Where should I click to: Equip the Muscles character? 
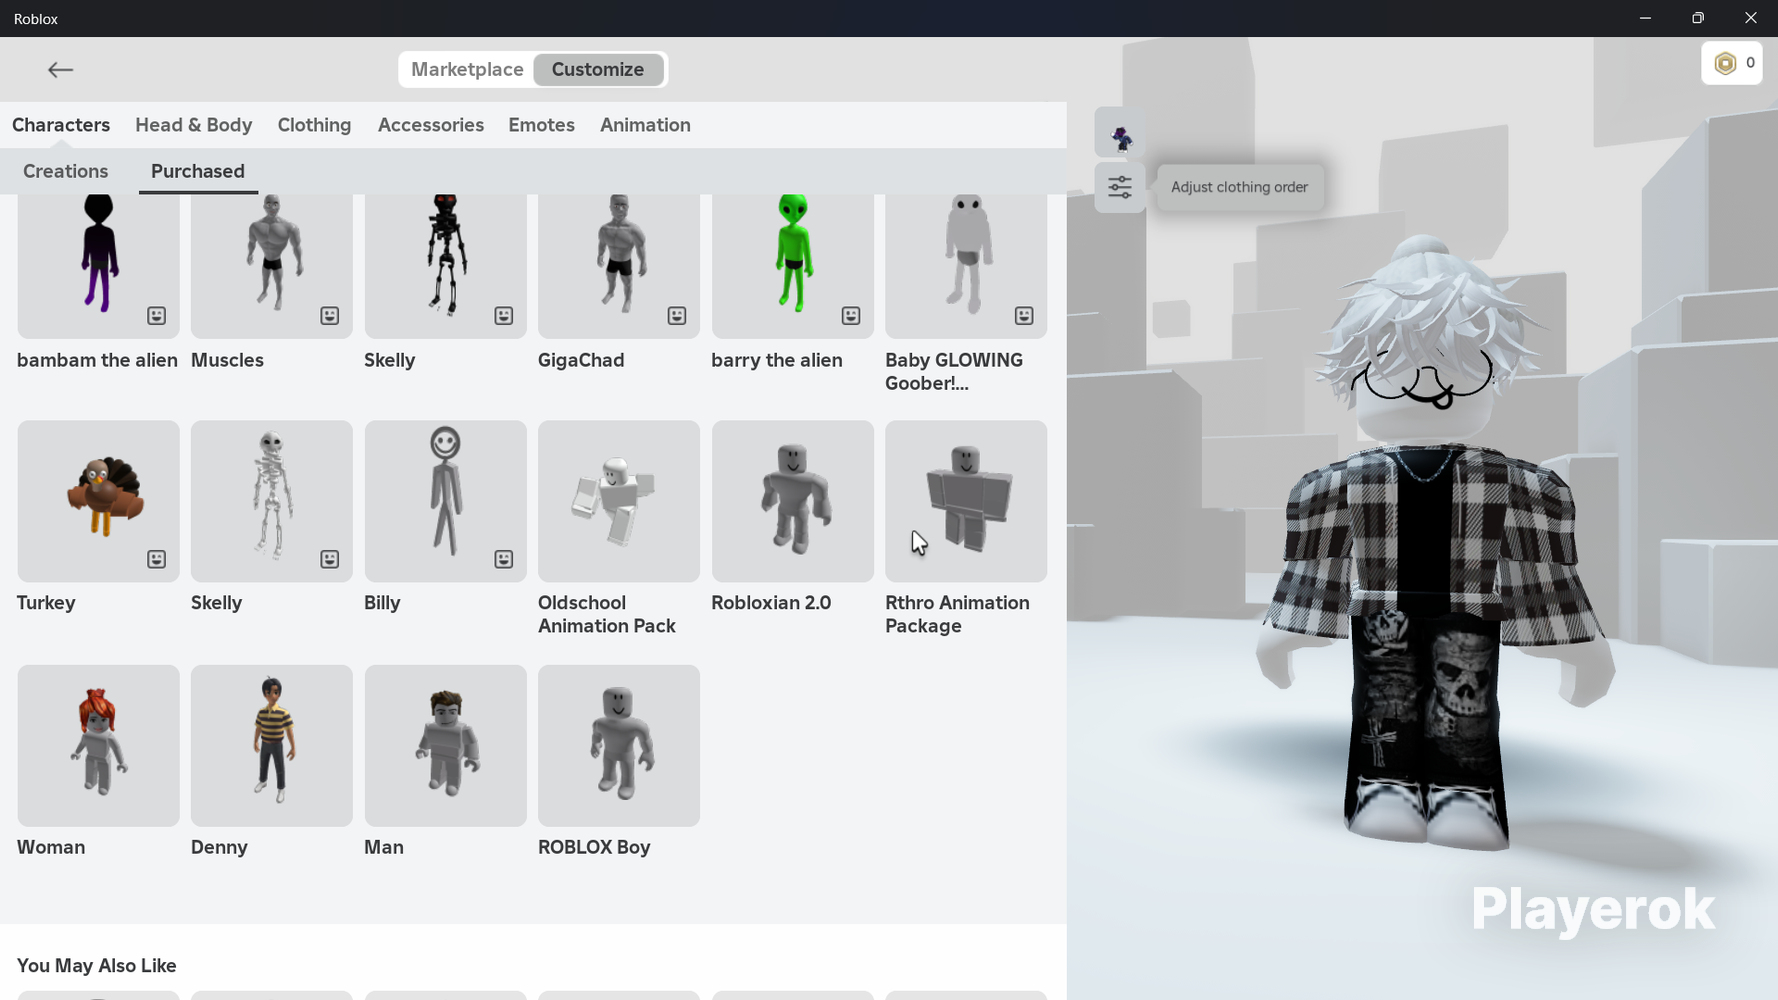[272, 265]
